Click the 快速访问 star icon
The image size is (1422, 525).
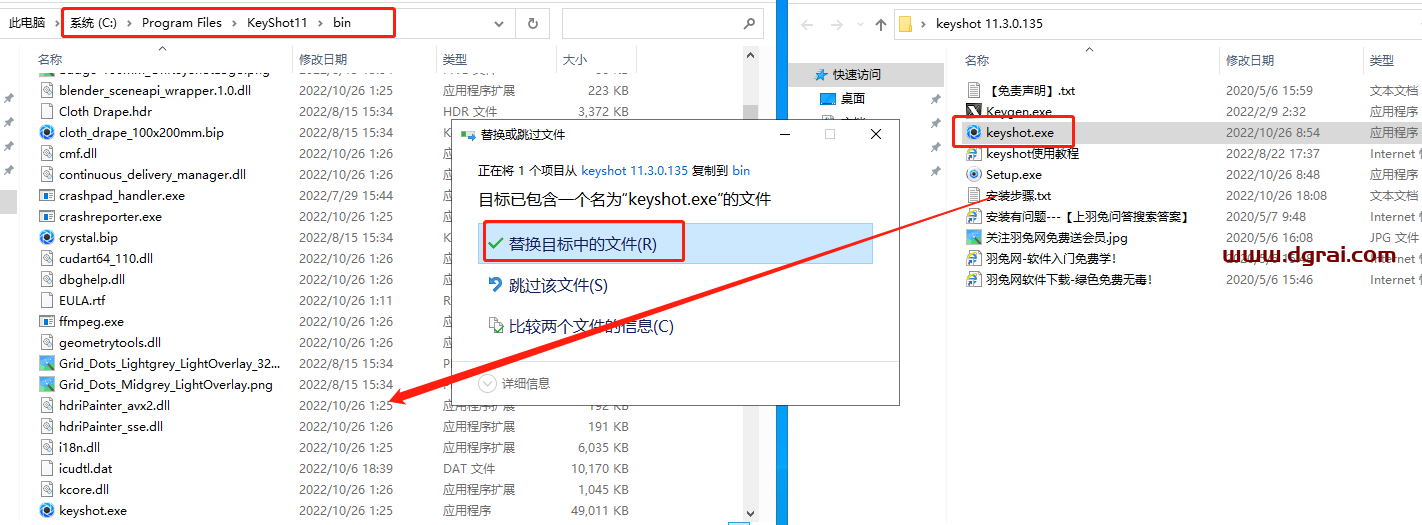tap(822, 74)
